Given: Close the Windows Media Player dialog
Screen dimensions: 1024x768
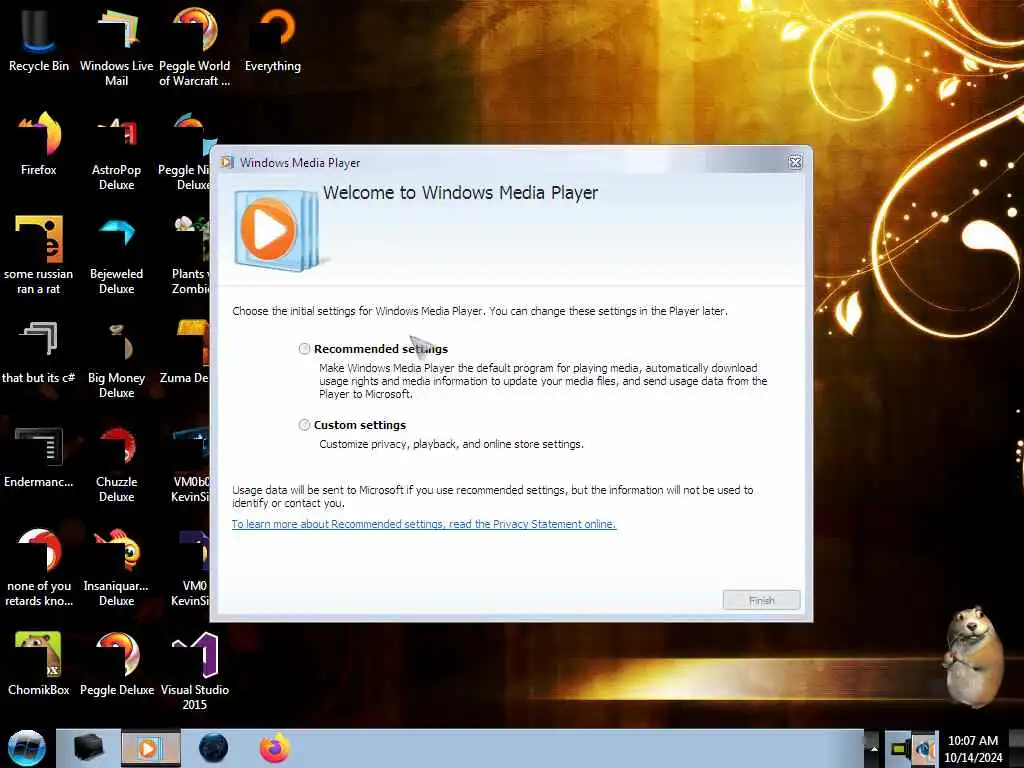Looking at the screenshot, I should point(795,163).
